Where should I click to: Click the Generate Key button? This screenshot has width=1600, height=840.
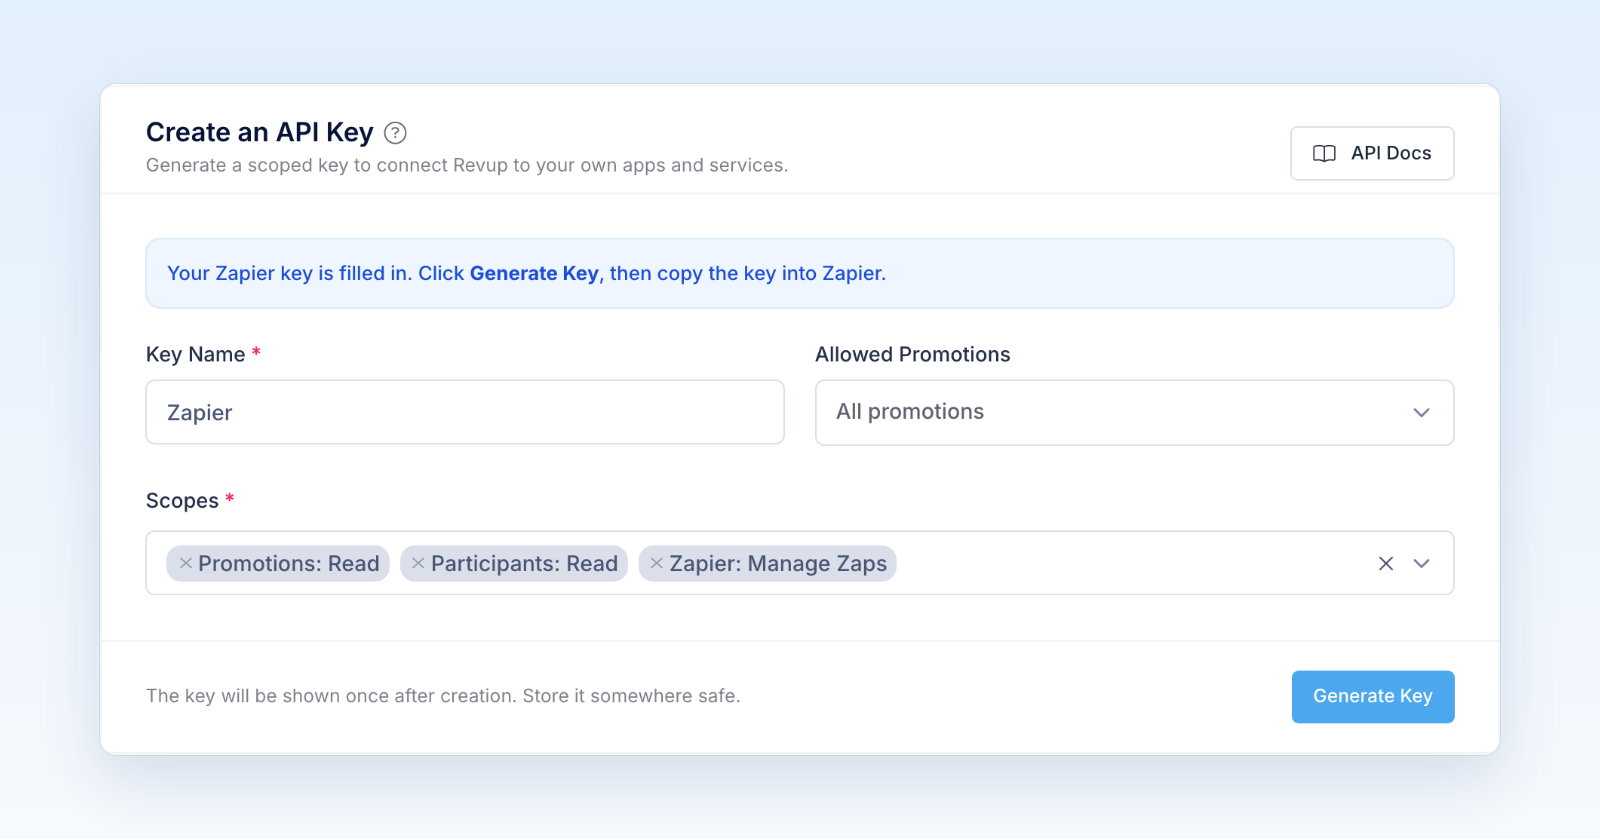point(1373,697)
